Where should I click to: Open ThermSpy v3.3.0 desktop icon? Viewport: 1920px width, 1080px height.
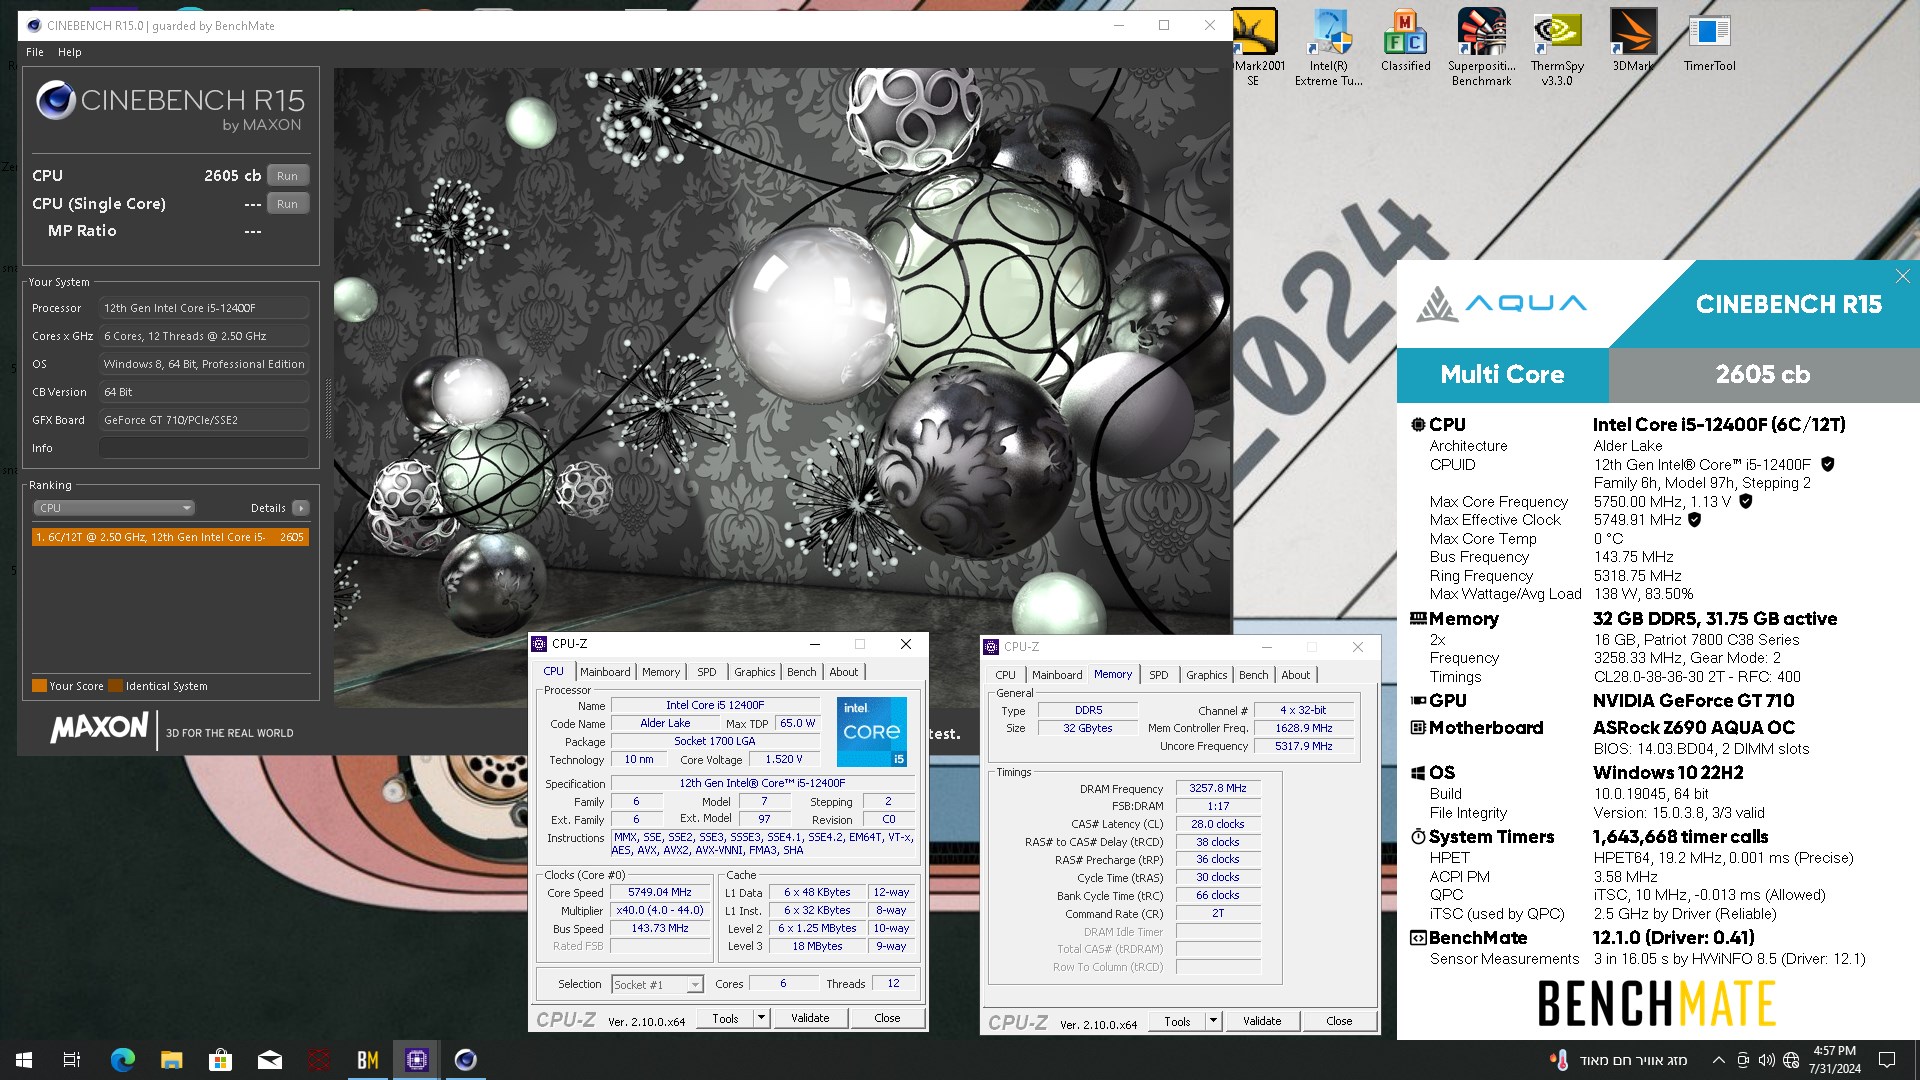1557,47
